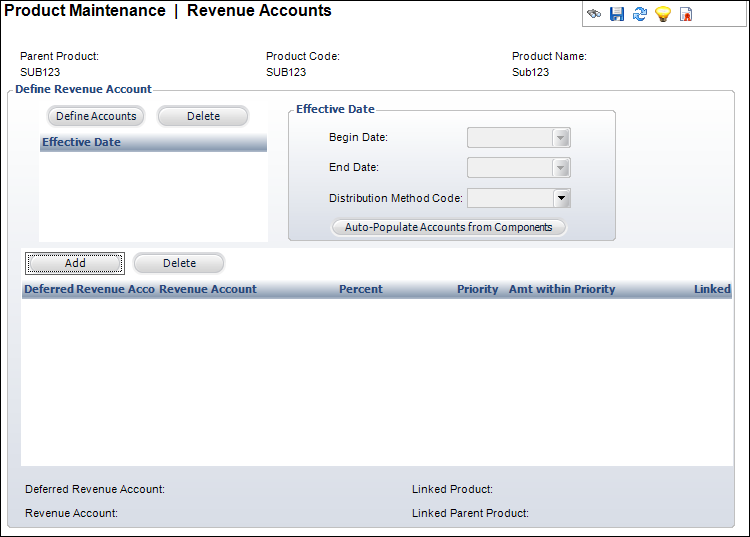Open the End Date dropdown arrow

click(x=561, y=168)
